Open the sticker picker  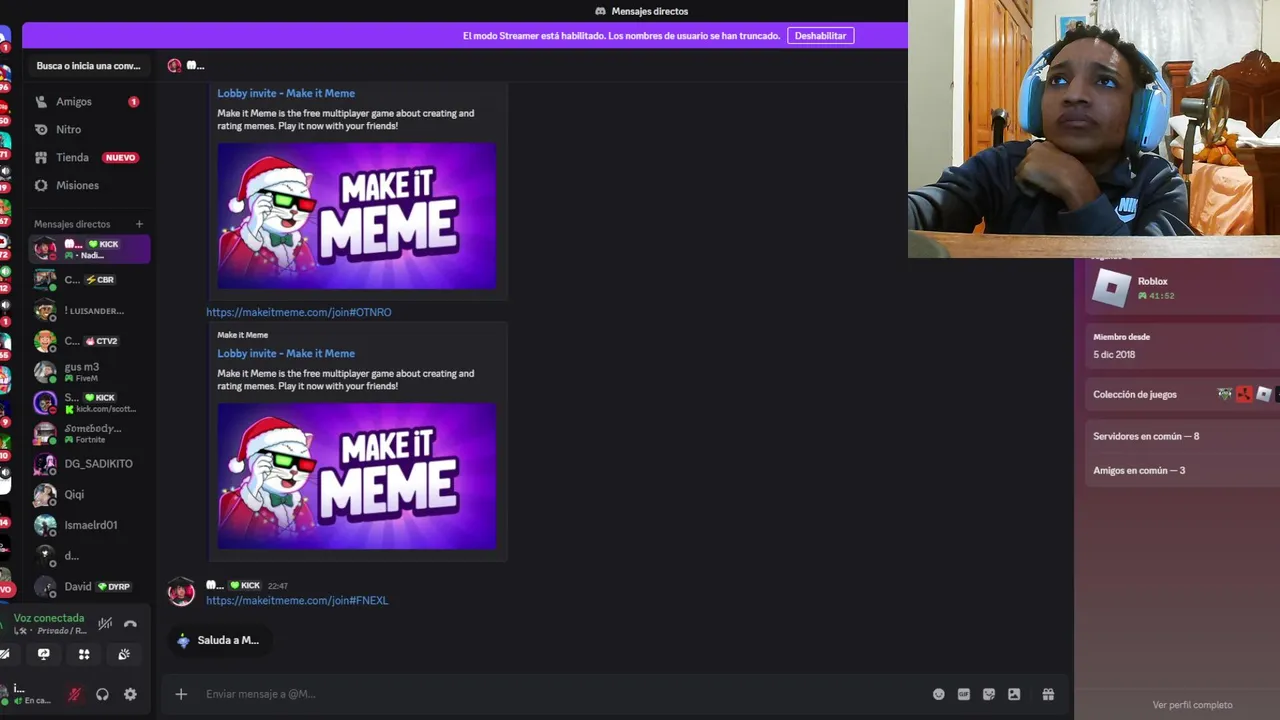click(x=989, y=694)
